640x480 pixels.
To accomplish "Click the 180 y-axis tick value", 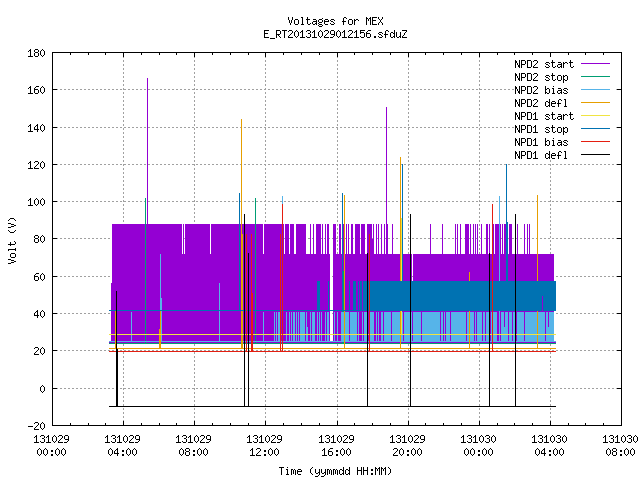I will point(36,53).
